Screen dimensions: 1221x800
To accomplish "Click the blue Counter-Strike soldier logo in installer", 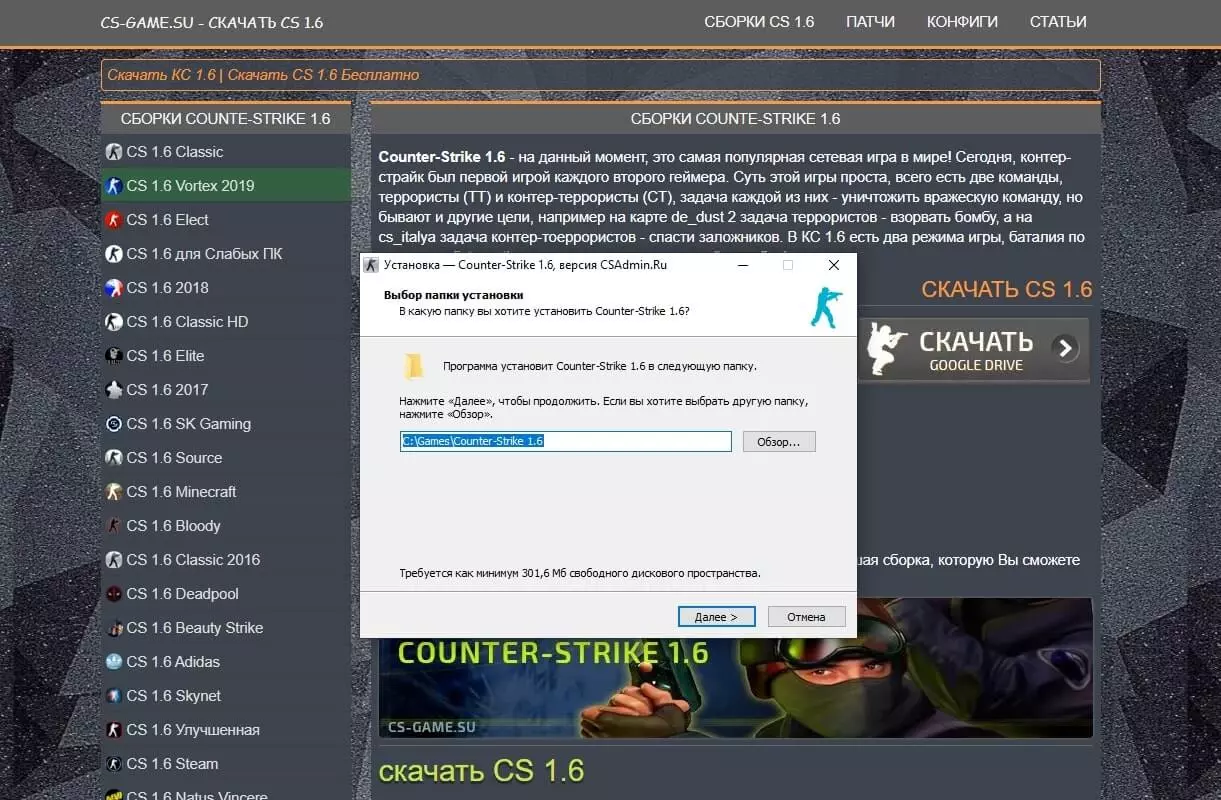I will (825, 307).
